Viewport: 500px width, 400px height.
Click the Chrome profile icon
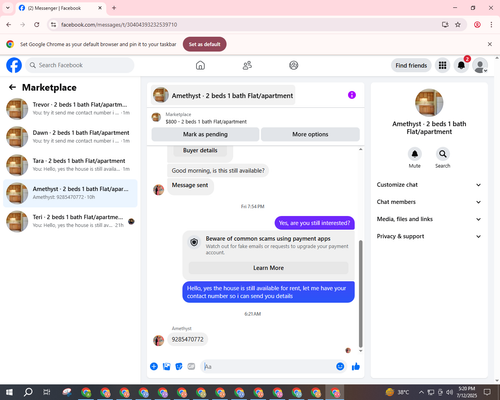click(477, 25)
